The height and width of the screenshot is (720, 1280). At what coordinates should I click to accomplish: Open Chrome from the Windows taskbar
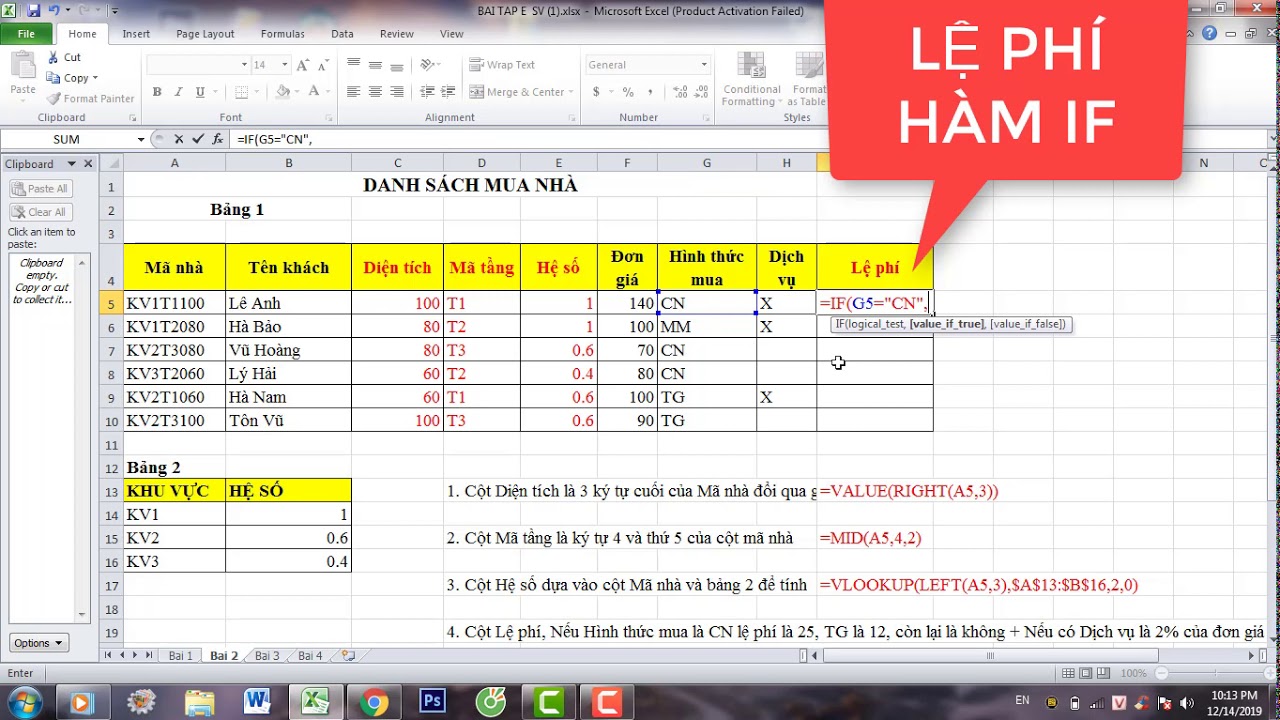(374, 701)
